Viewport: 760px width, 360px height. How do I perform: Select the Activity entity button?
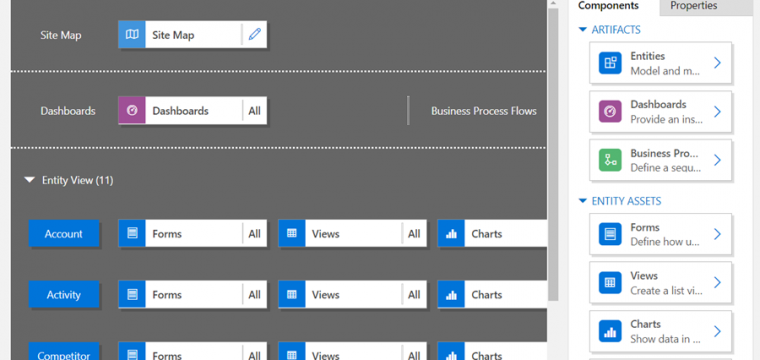(x=63, y=295)
